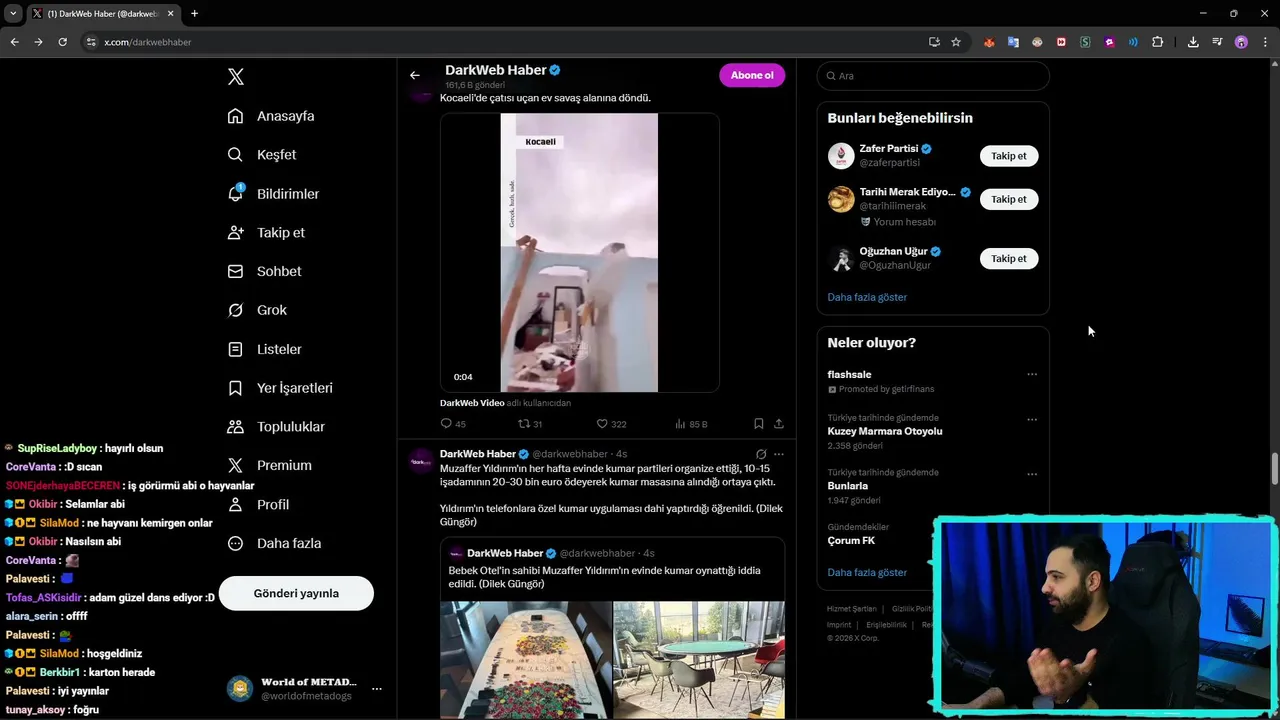Open more options for Bunlarla trend
Screen dimensions: 1280x720
[1032, 474]
